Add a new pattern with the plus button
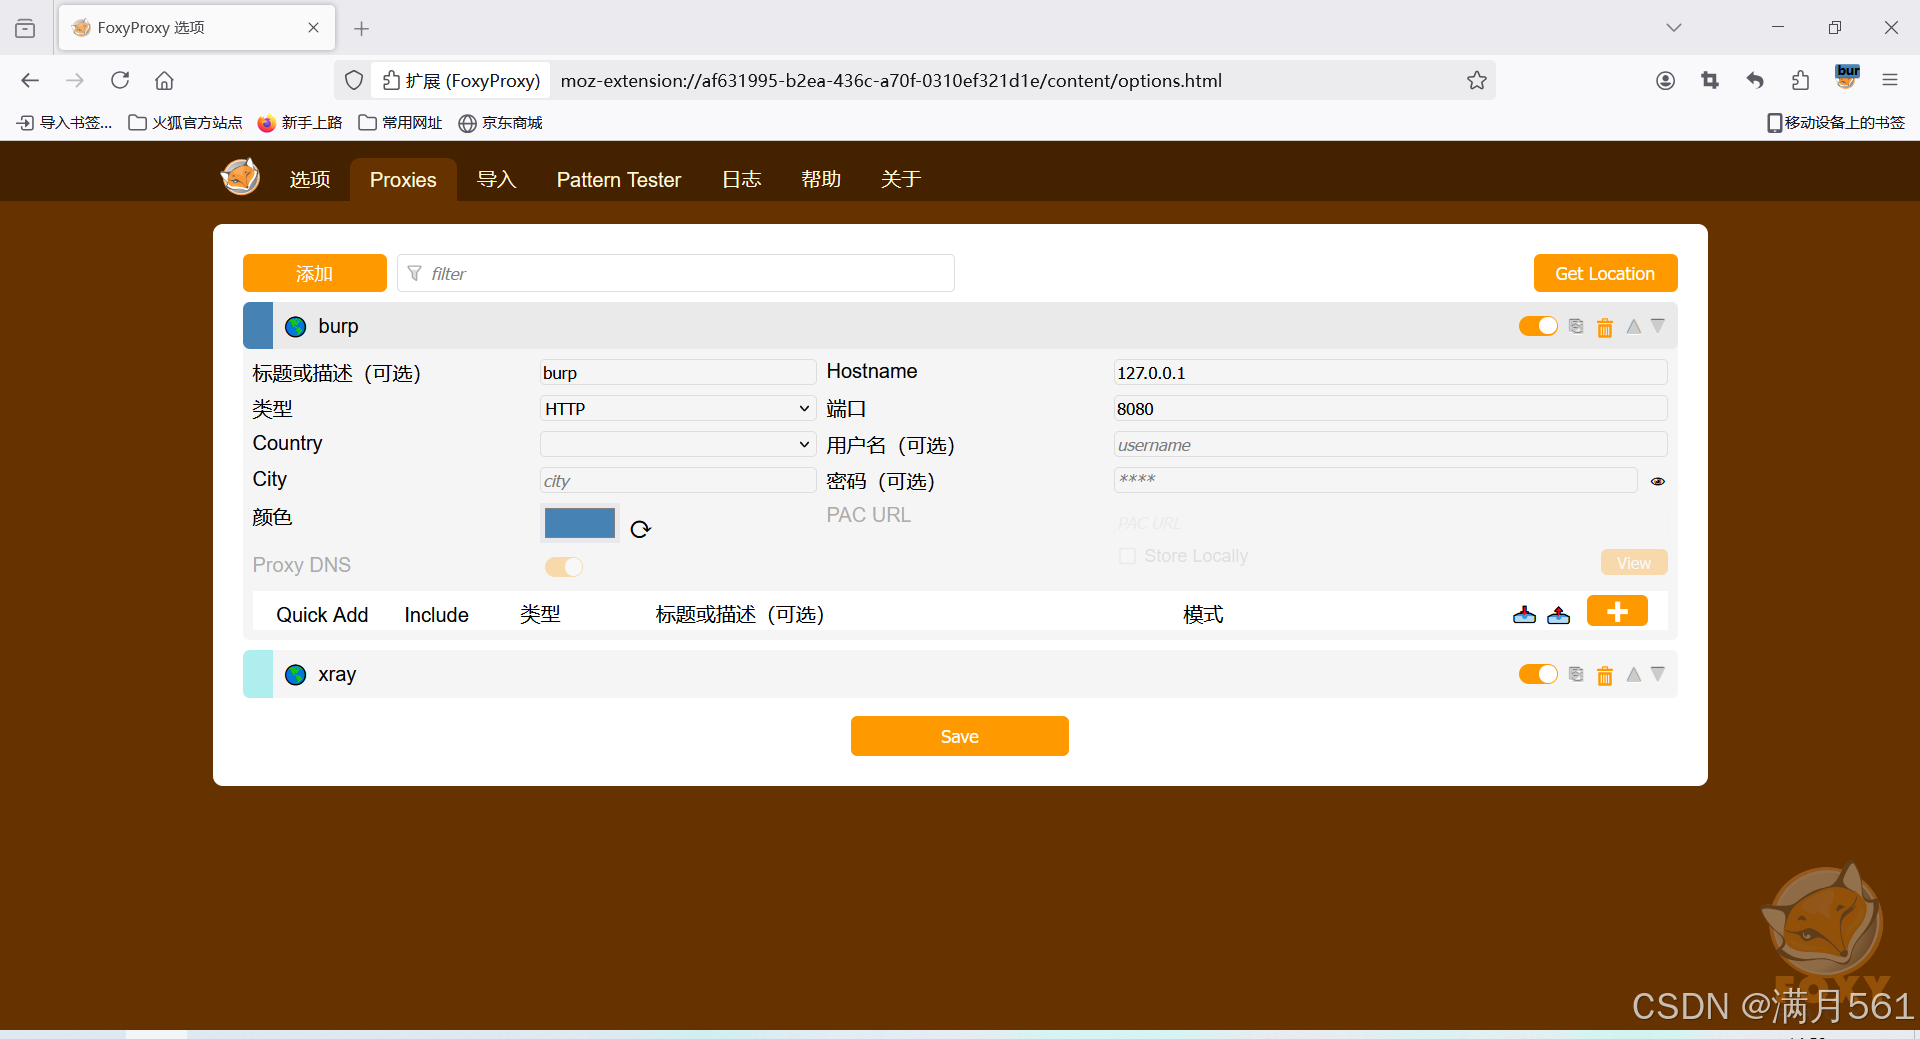 coord(1617,610)
